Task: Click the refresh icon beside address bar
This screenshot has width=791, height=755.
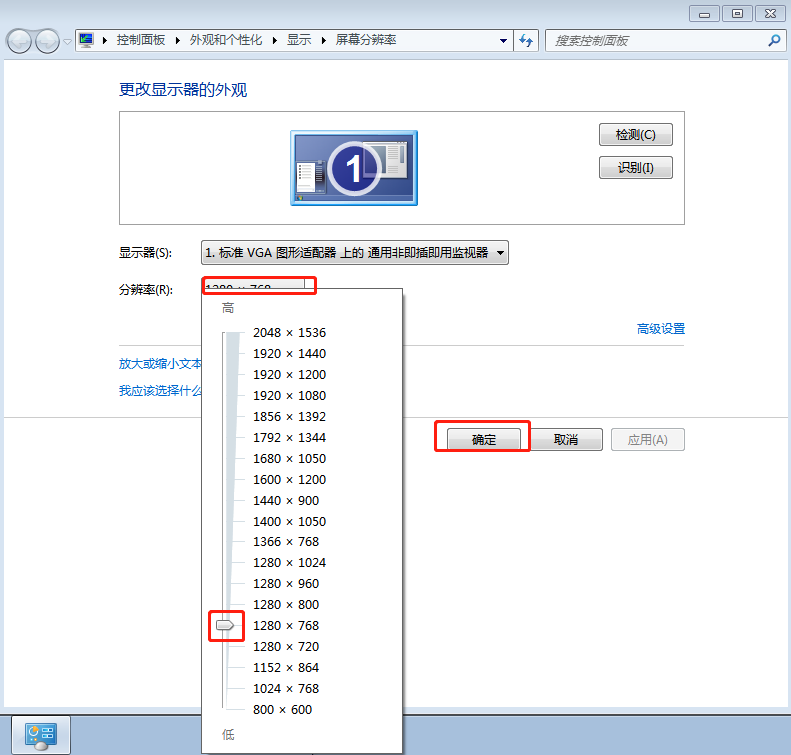Action: coord(527,41)
